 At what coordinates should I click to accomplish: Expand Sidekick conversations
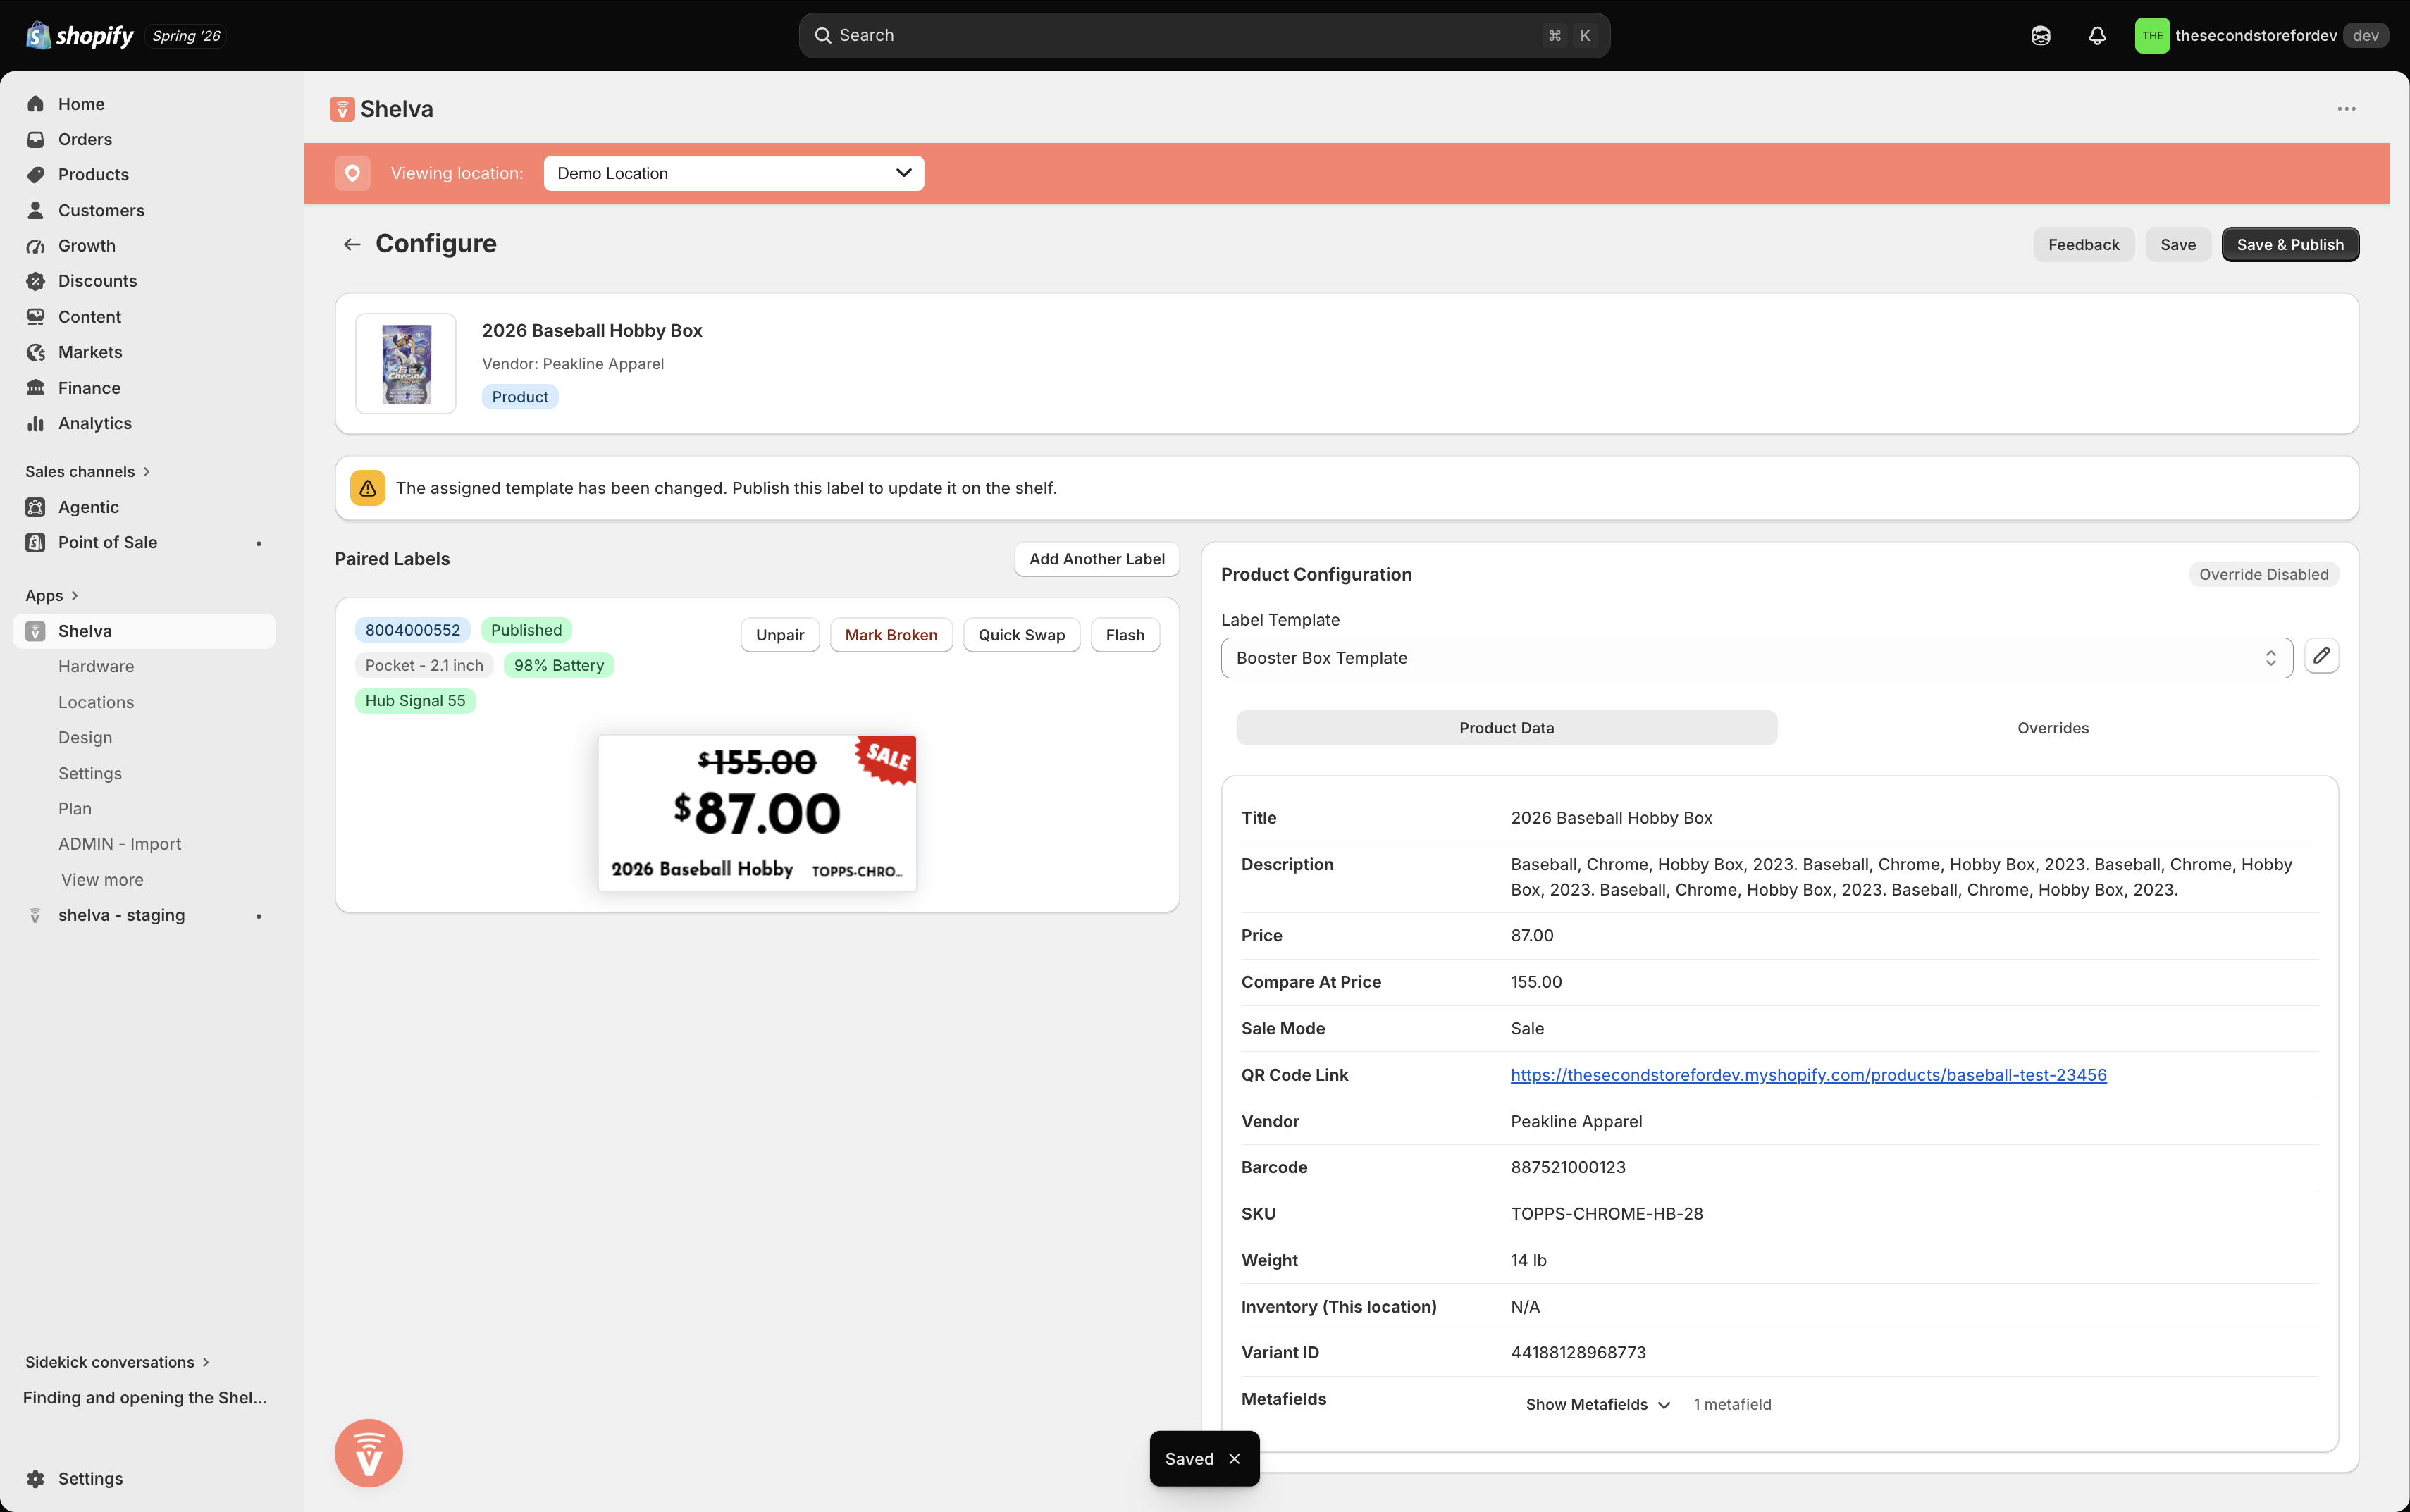coord(117,1362)
